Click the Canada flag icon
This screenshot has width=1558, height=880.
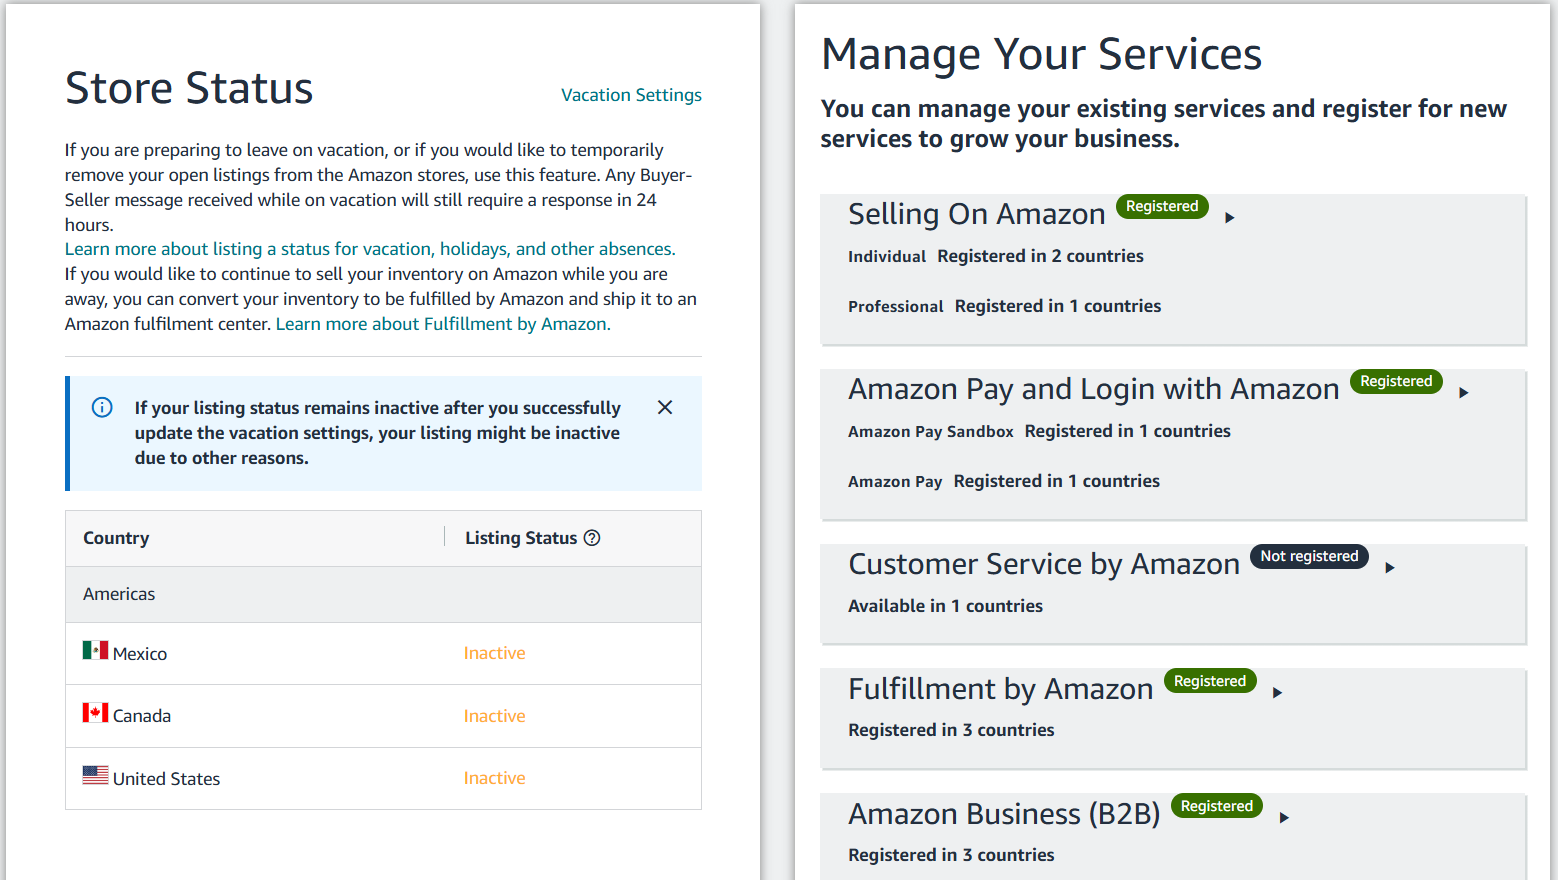tap(95, 713)
